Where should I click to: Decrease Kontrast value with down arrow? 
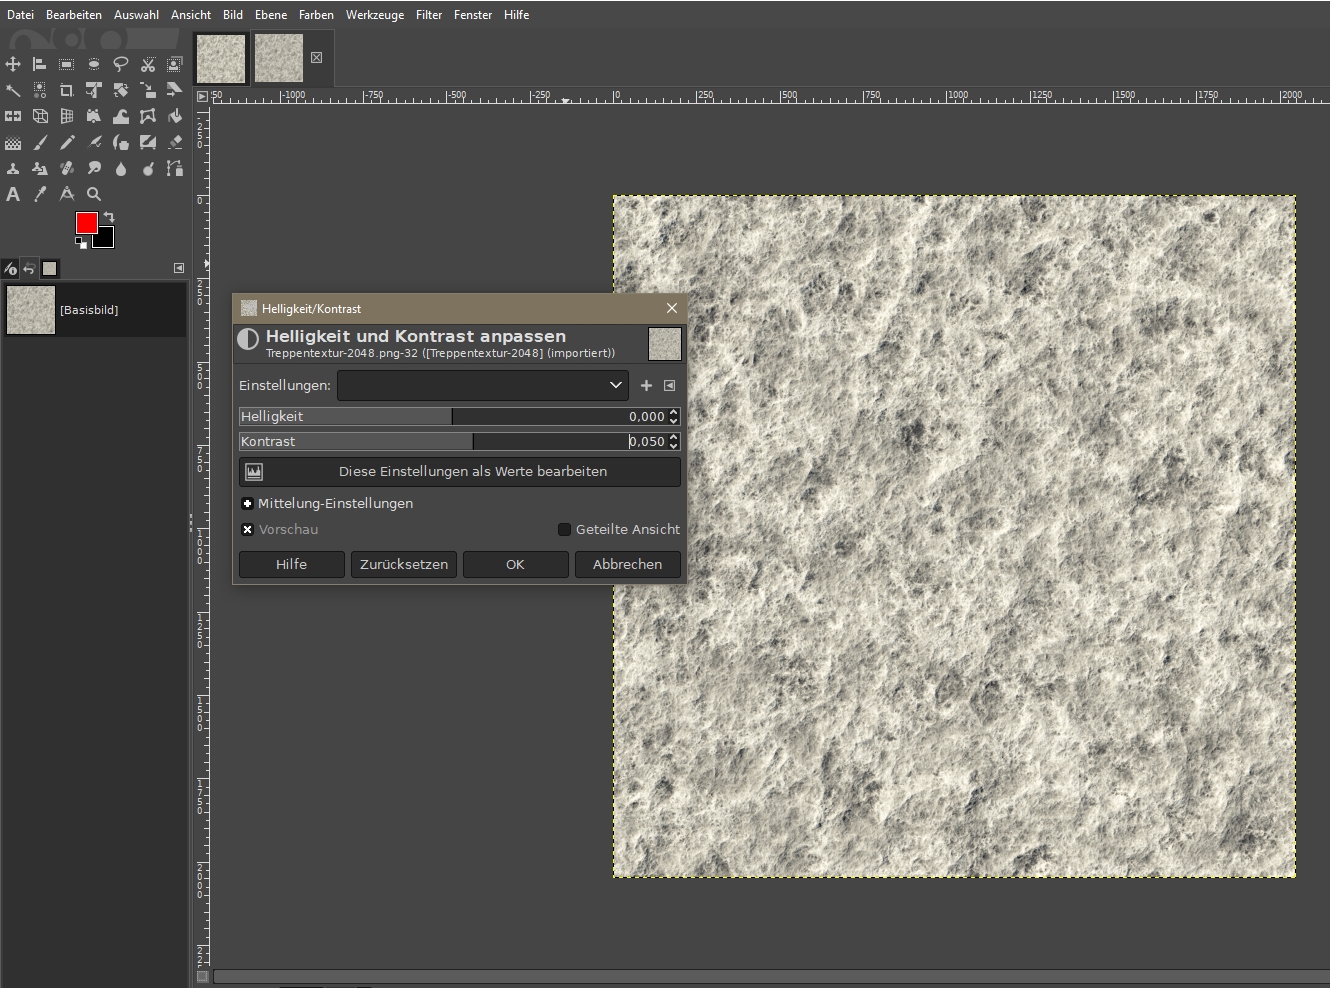(674, 445)
